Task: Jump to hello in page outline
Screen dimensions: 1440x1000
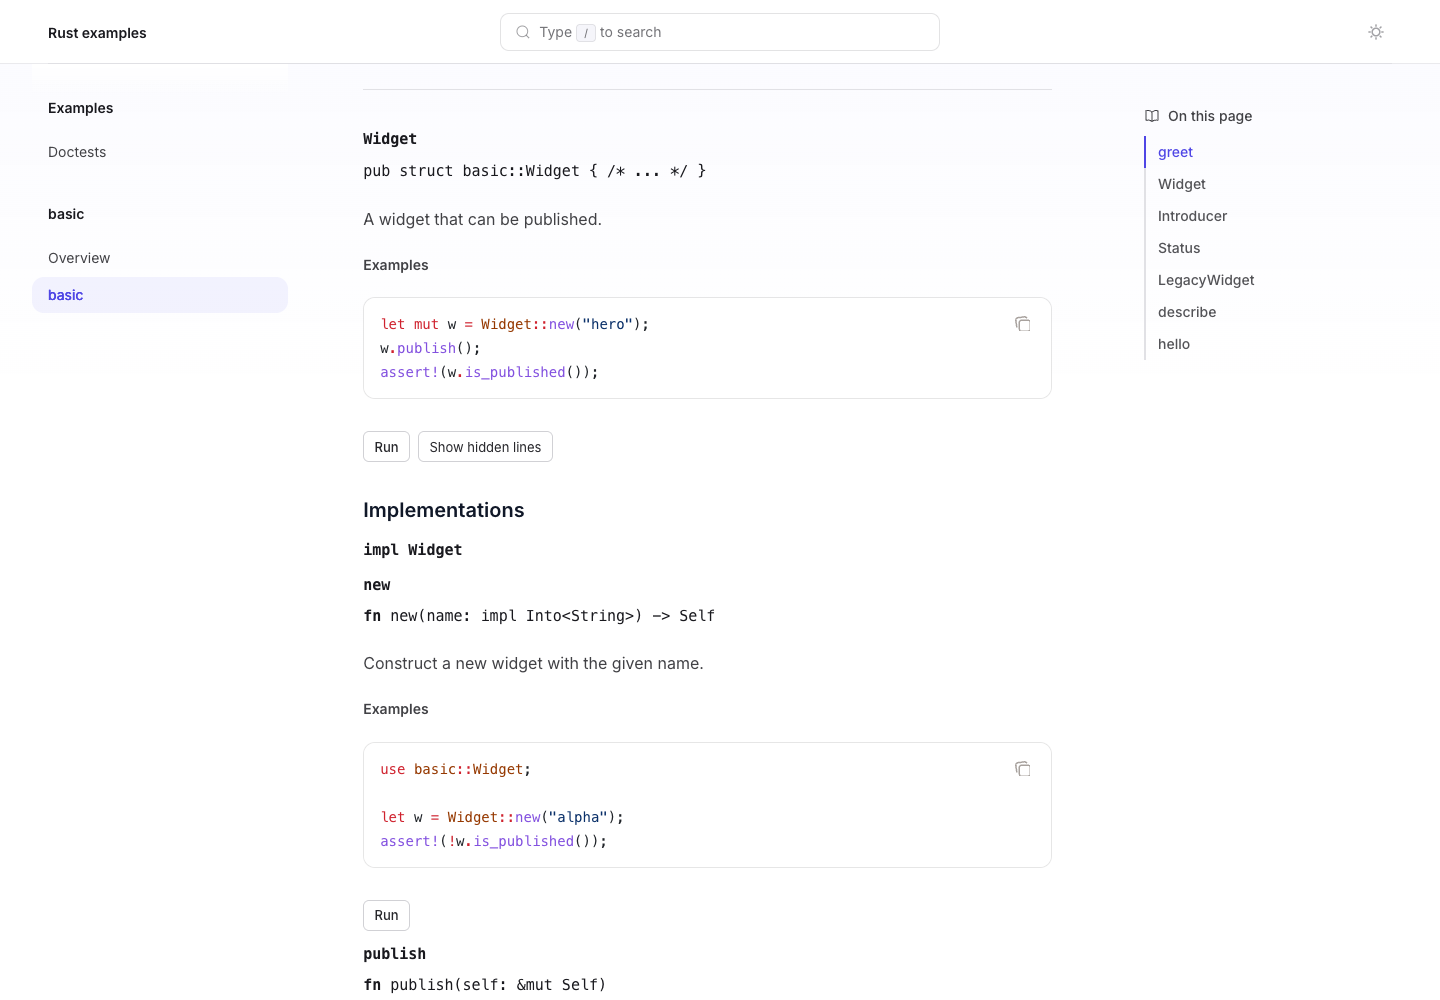Action: 1174,344
